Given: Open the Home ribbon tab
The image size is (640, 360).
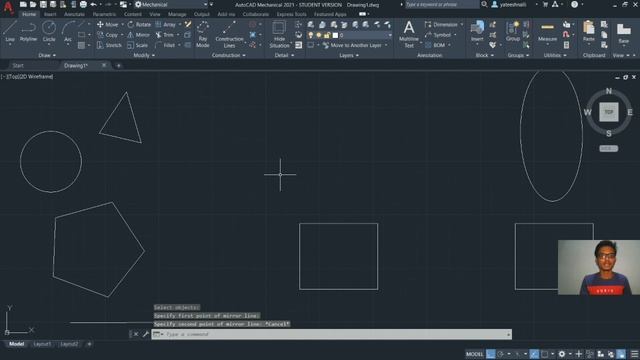Looking at the screenshot, I should click(29, 14).
